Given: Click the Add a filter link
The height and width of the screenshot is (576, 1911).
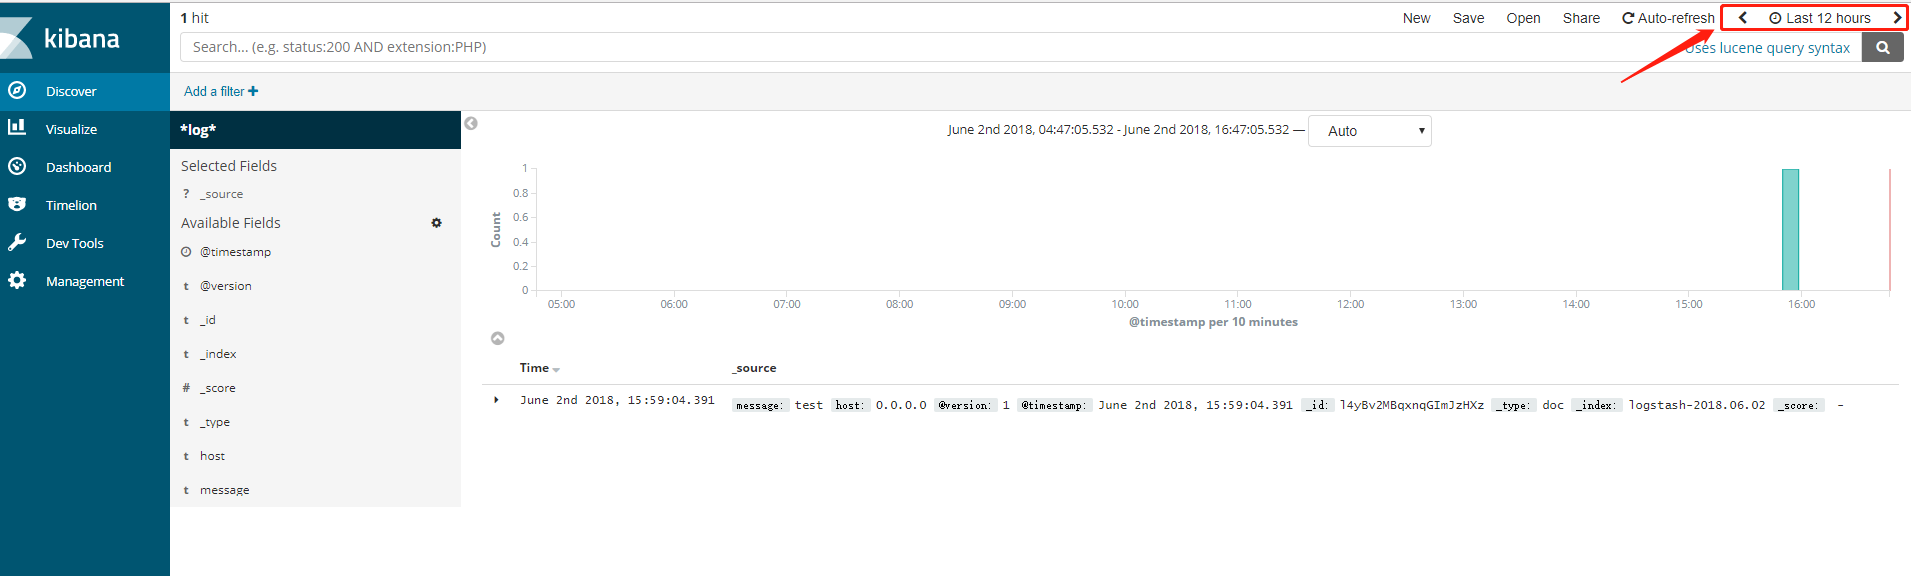Looking at the screenshot, I should point(220,91).
